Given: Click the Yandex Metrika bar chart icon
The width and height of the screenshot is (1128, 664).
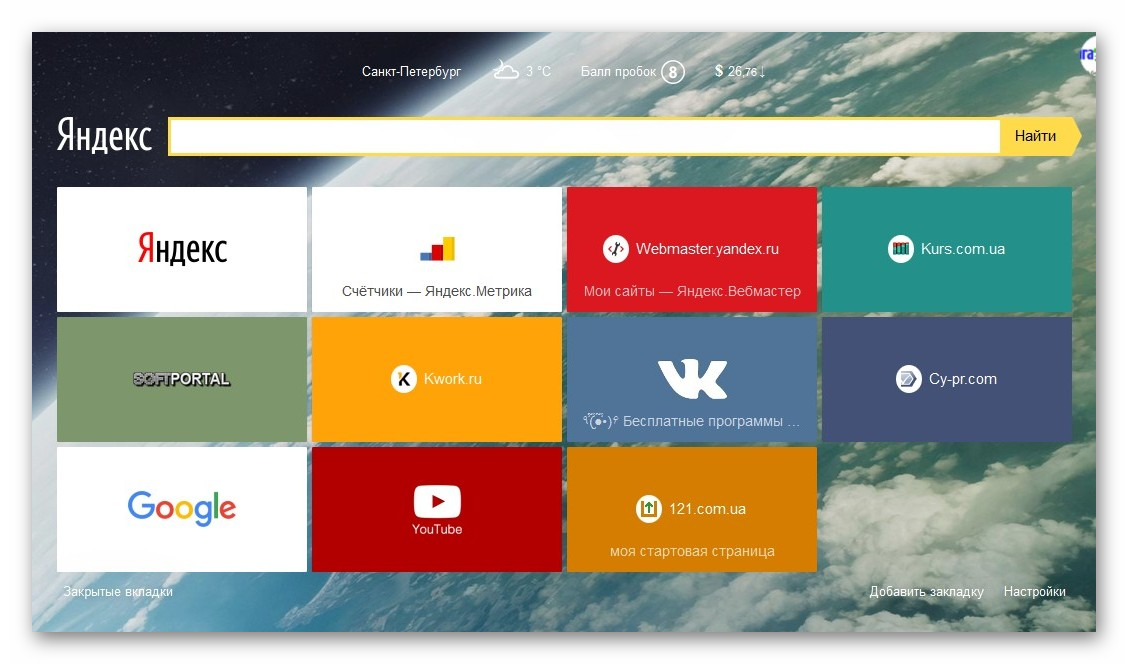Looking at the screenshot, I should tap(437, 249).
